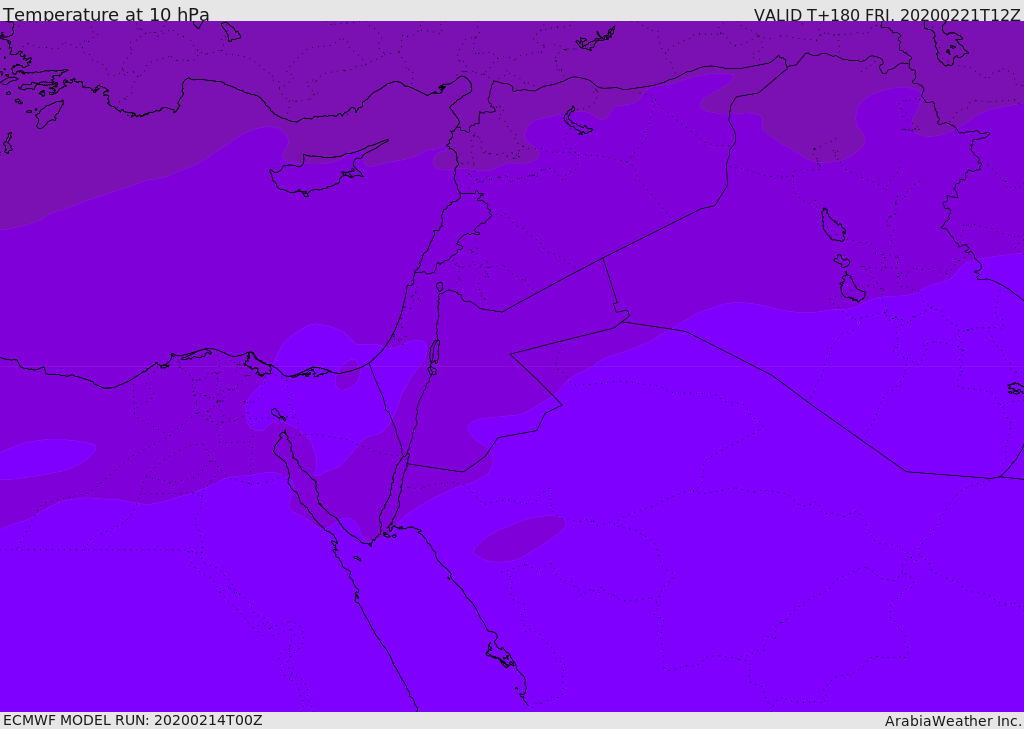
Task: Click the 'ArabiaWeather Inc.' credit text
Action: point(953,721)
